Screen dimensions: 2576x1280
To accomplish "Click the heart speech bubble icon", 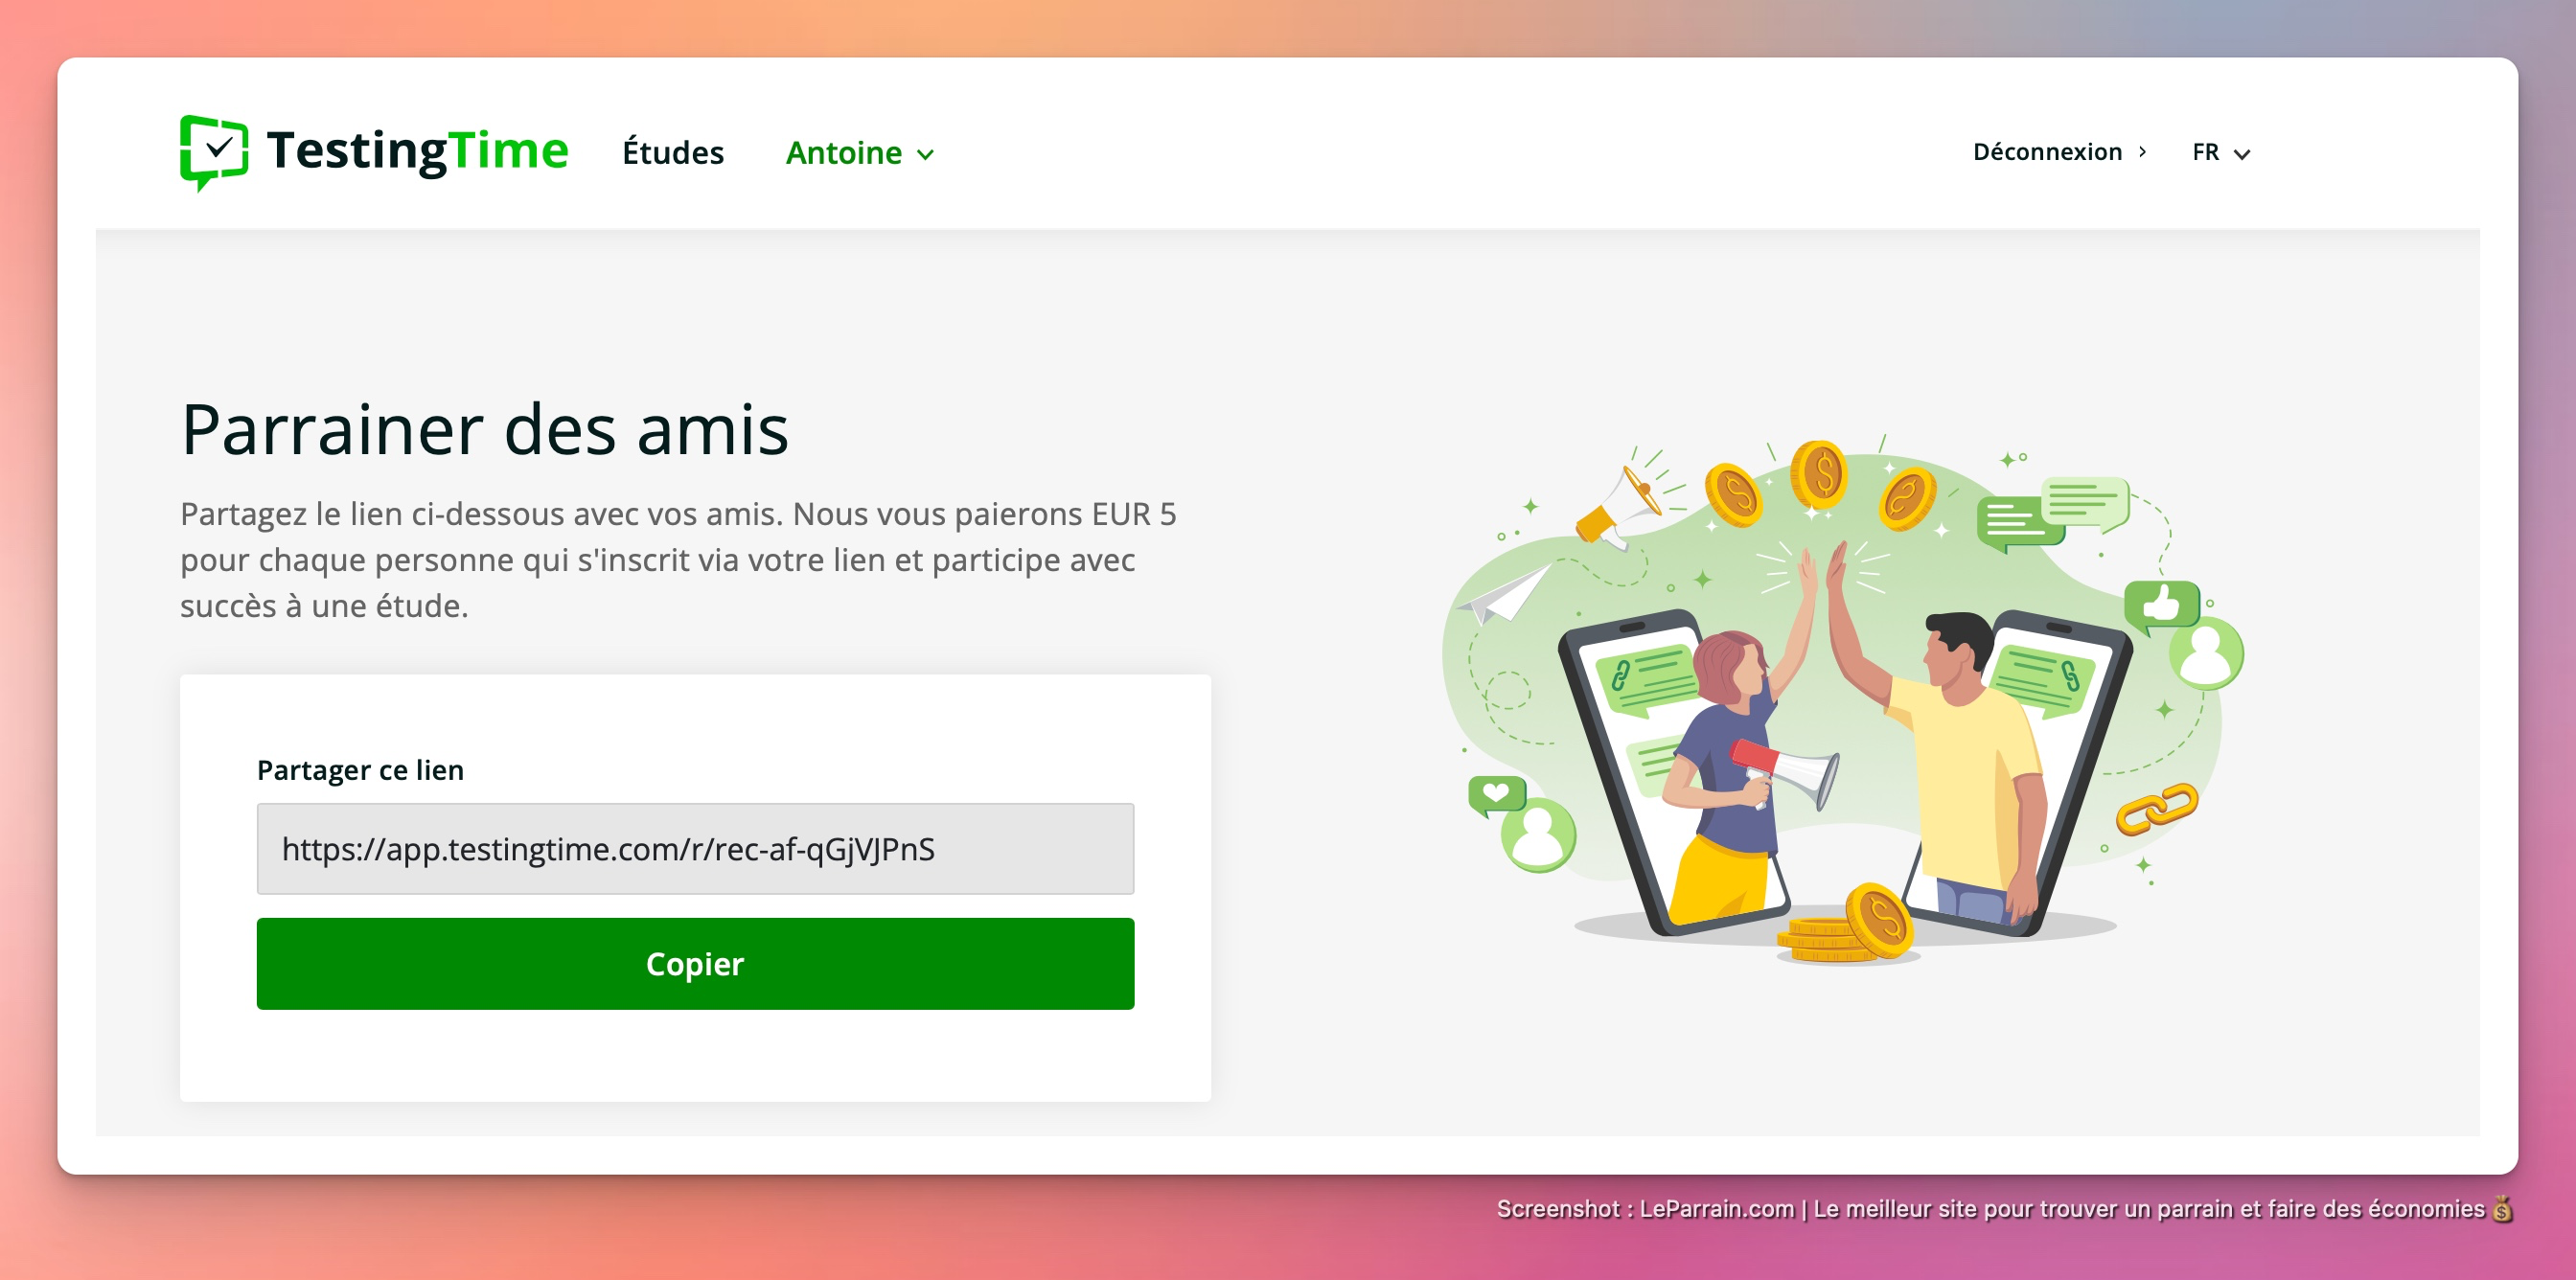I will [1496, 796].
